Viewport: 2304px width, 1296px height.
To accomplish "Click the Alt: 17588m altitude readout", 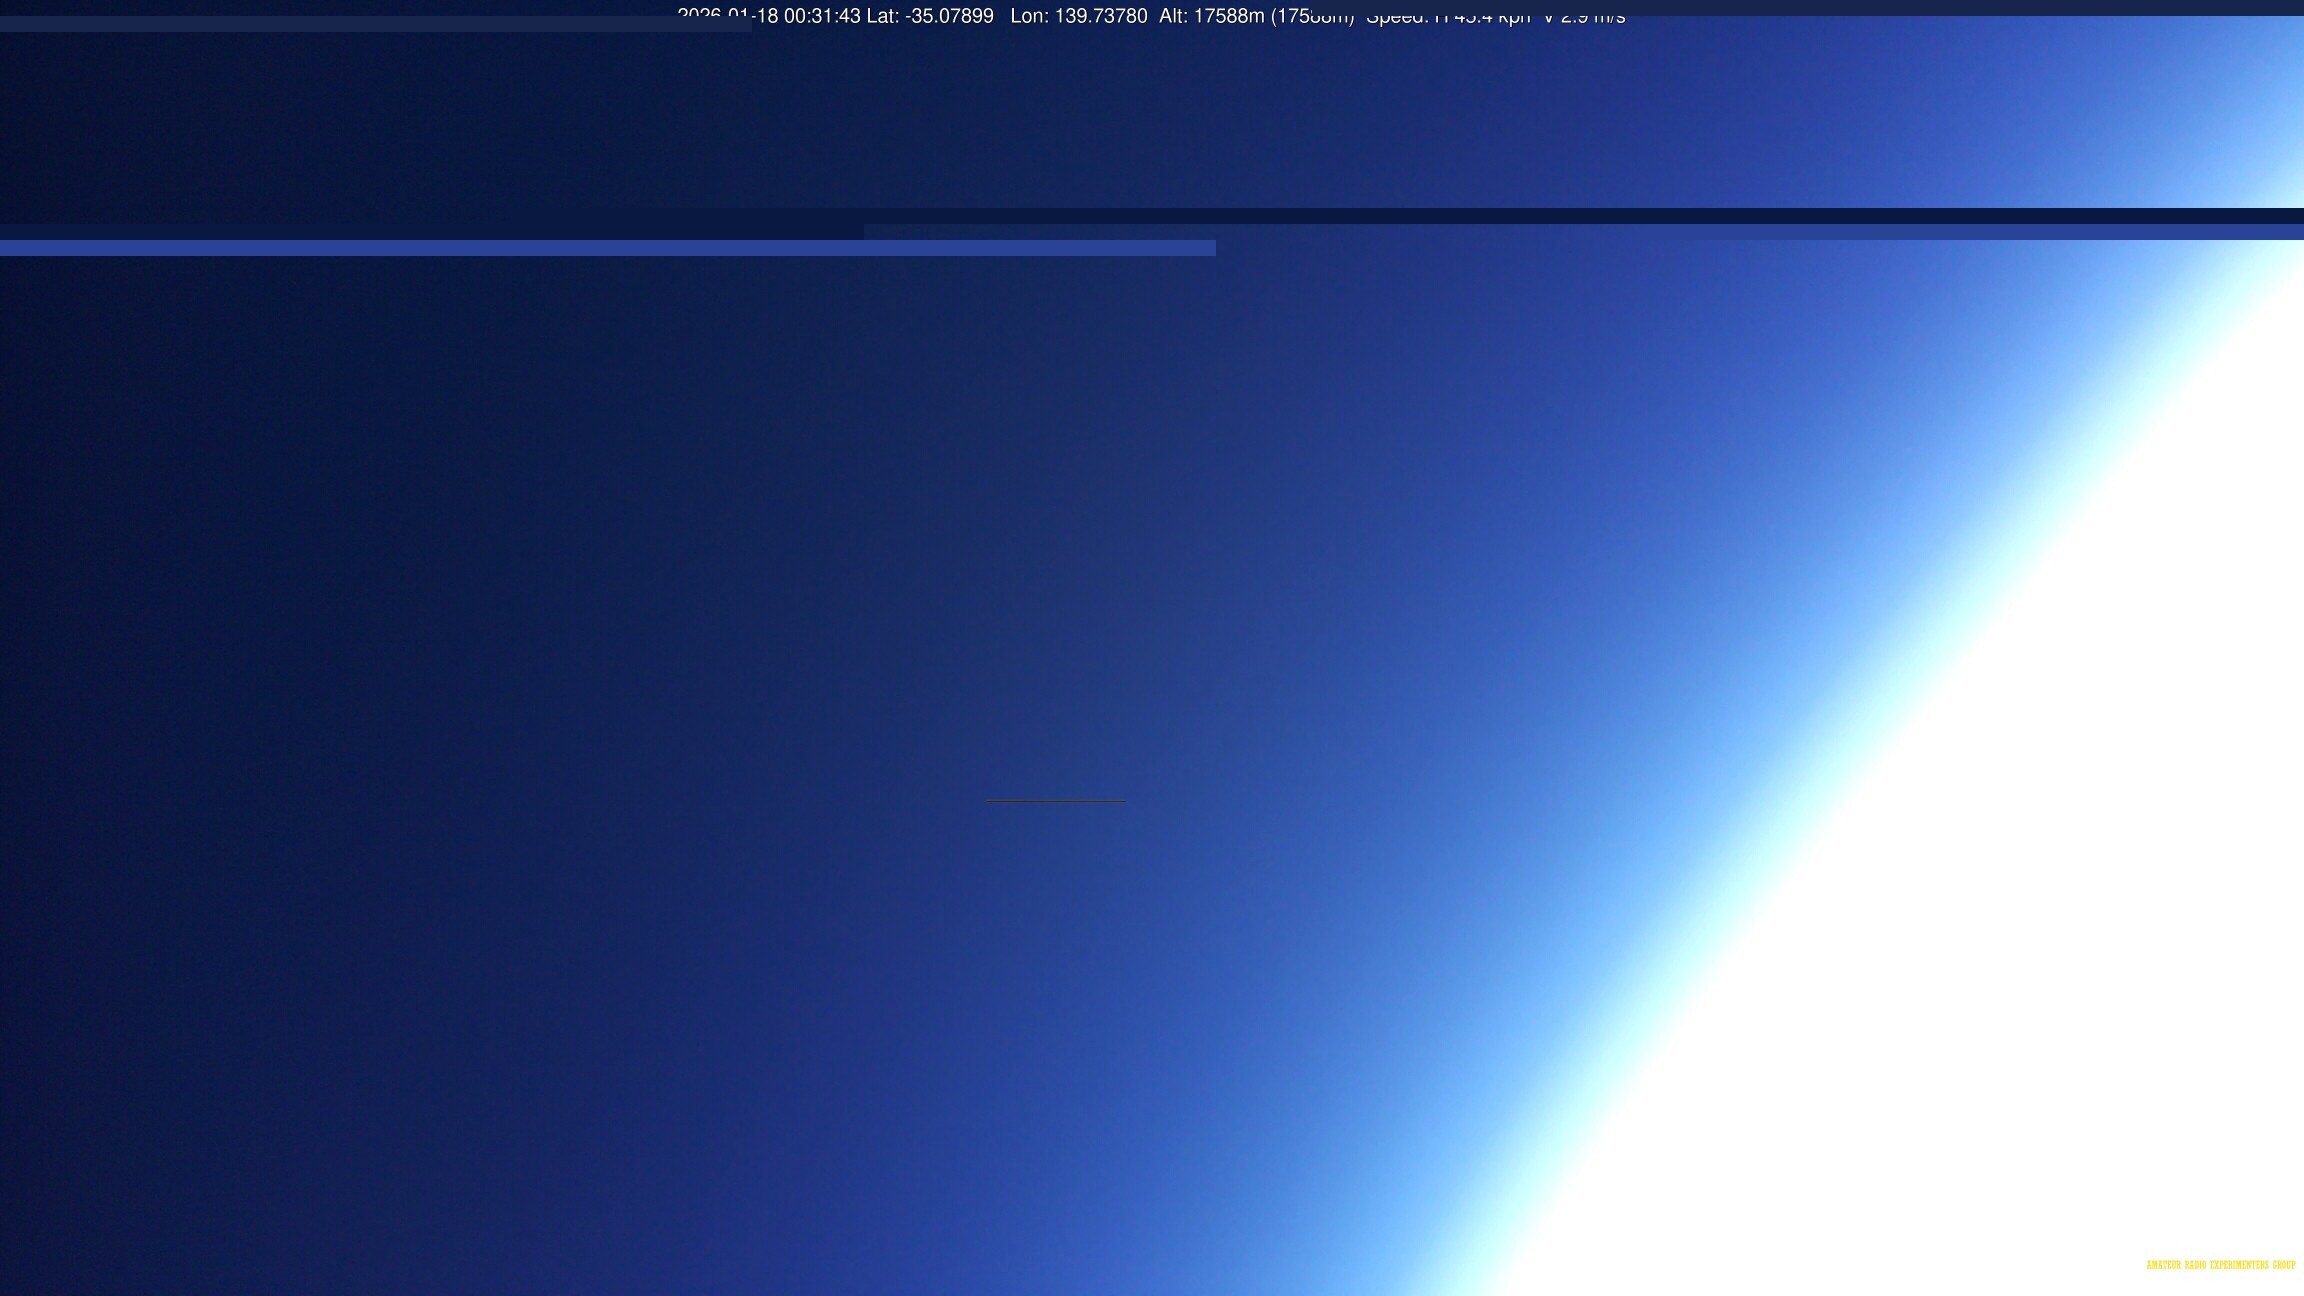I will [x=1212, y=17].
